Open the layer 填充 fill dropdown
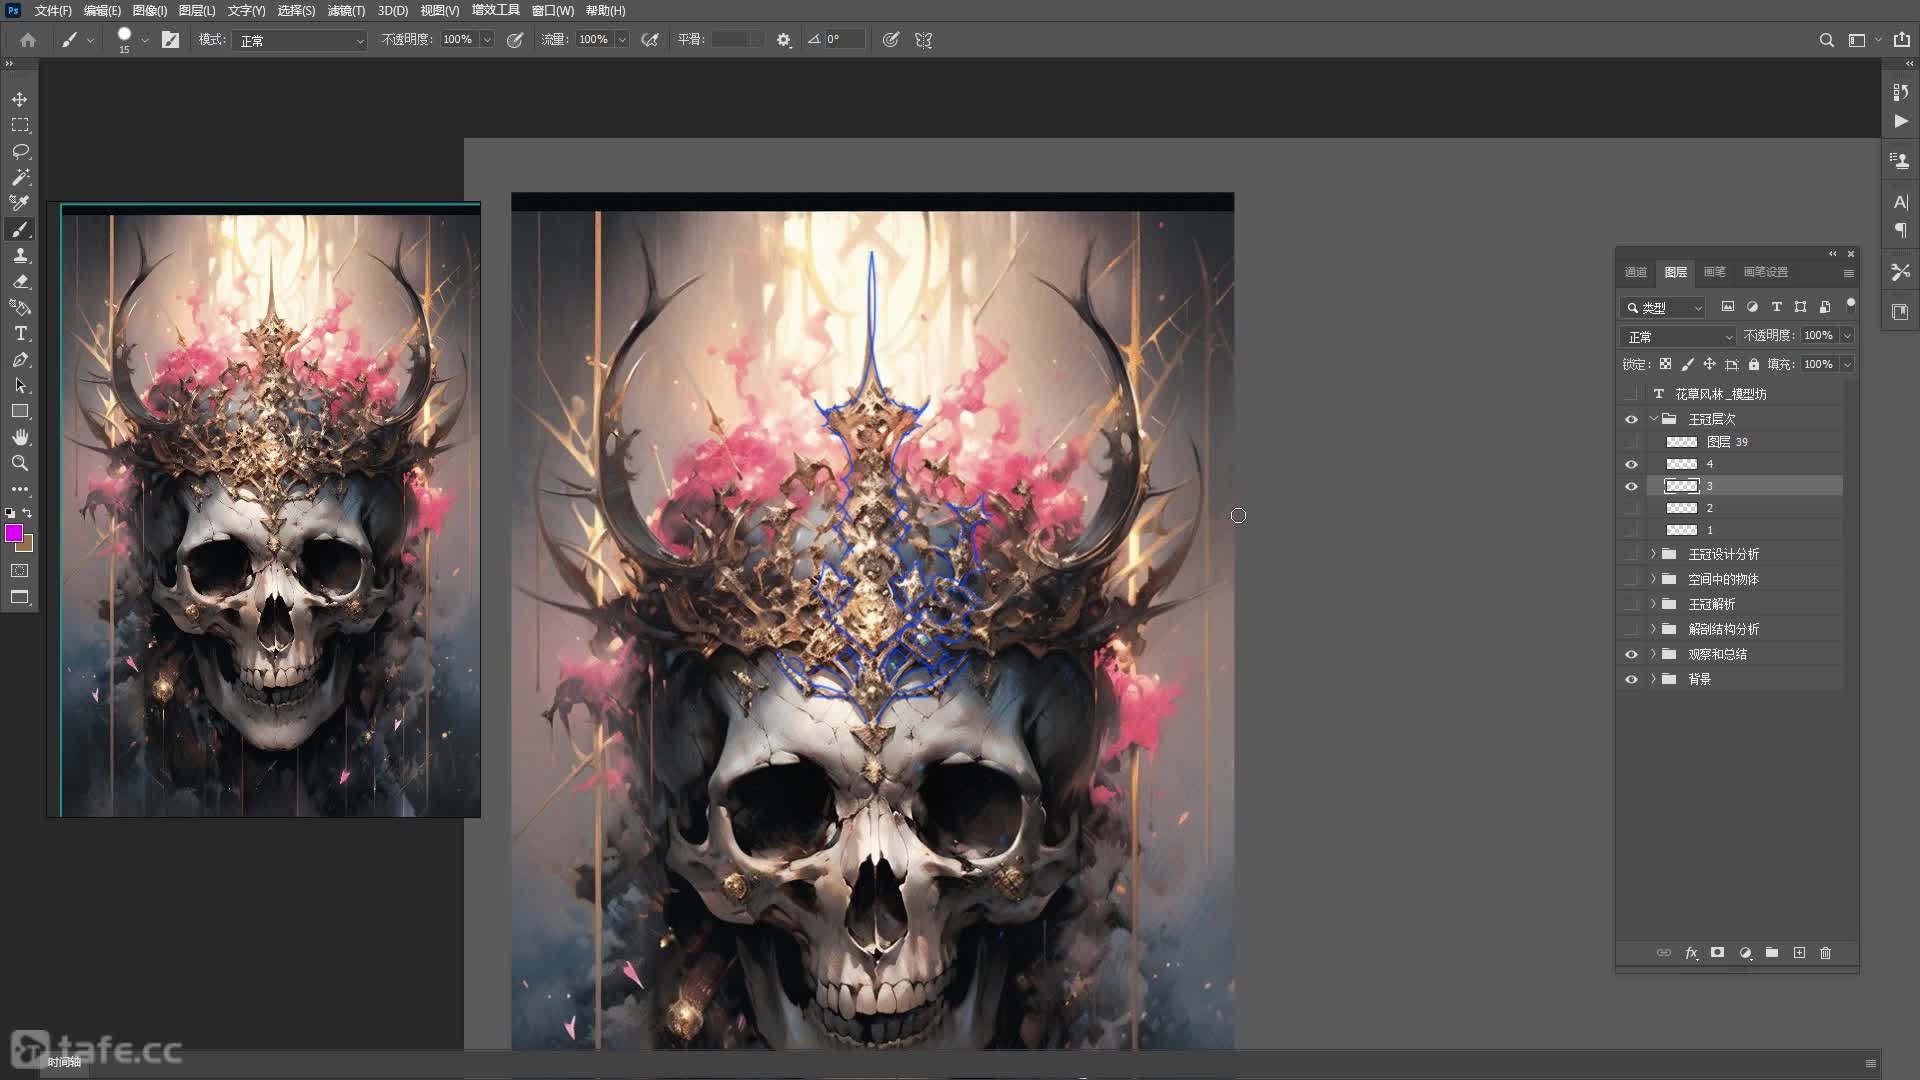 pos(1847,364)
